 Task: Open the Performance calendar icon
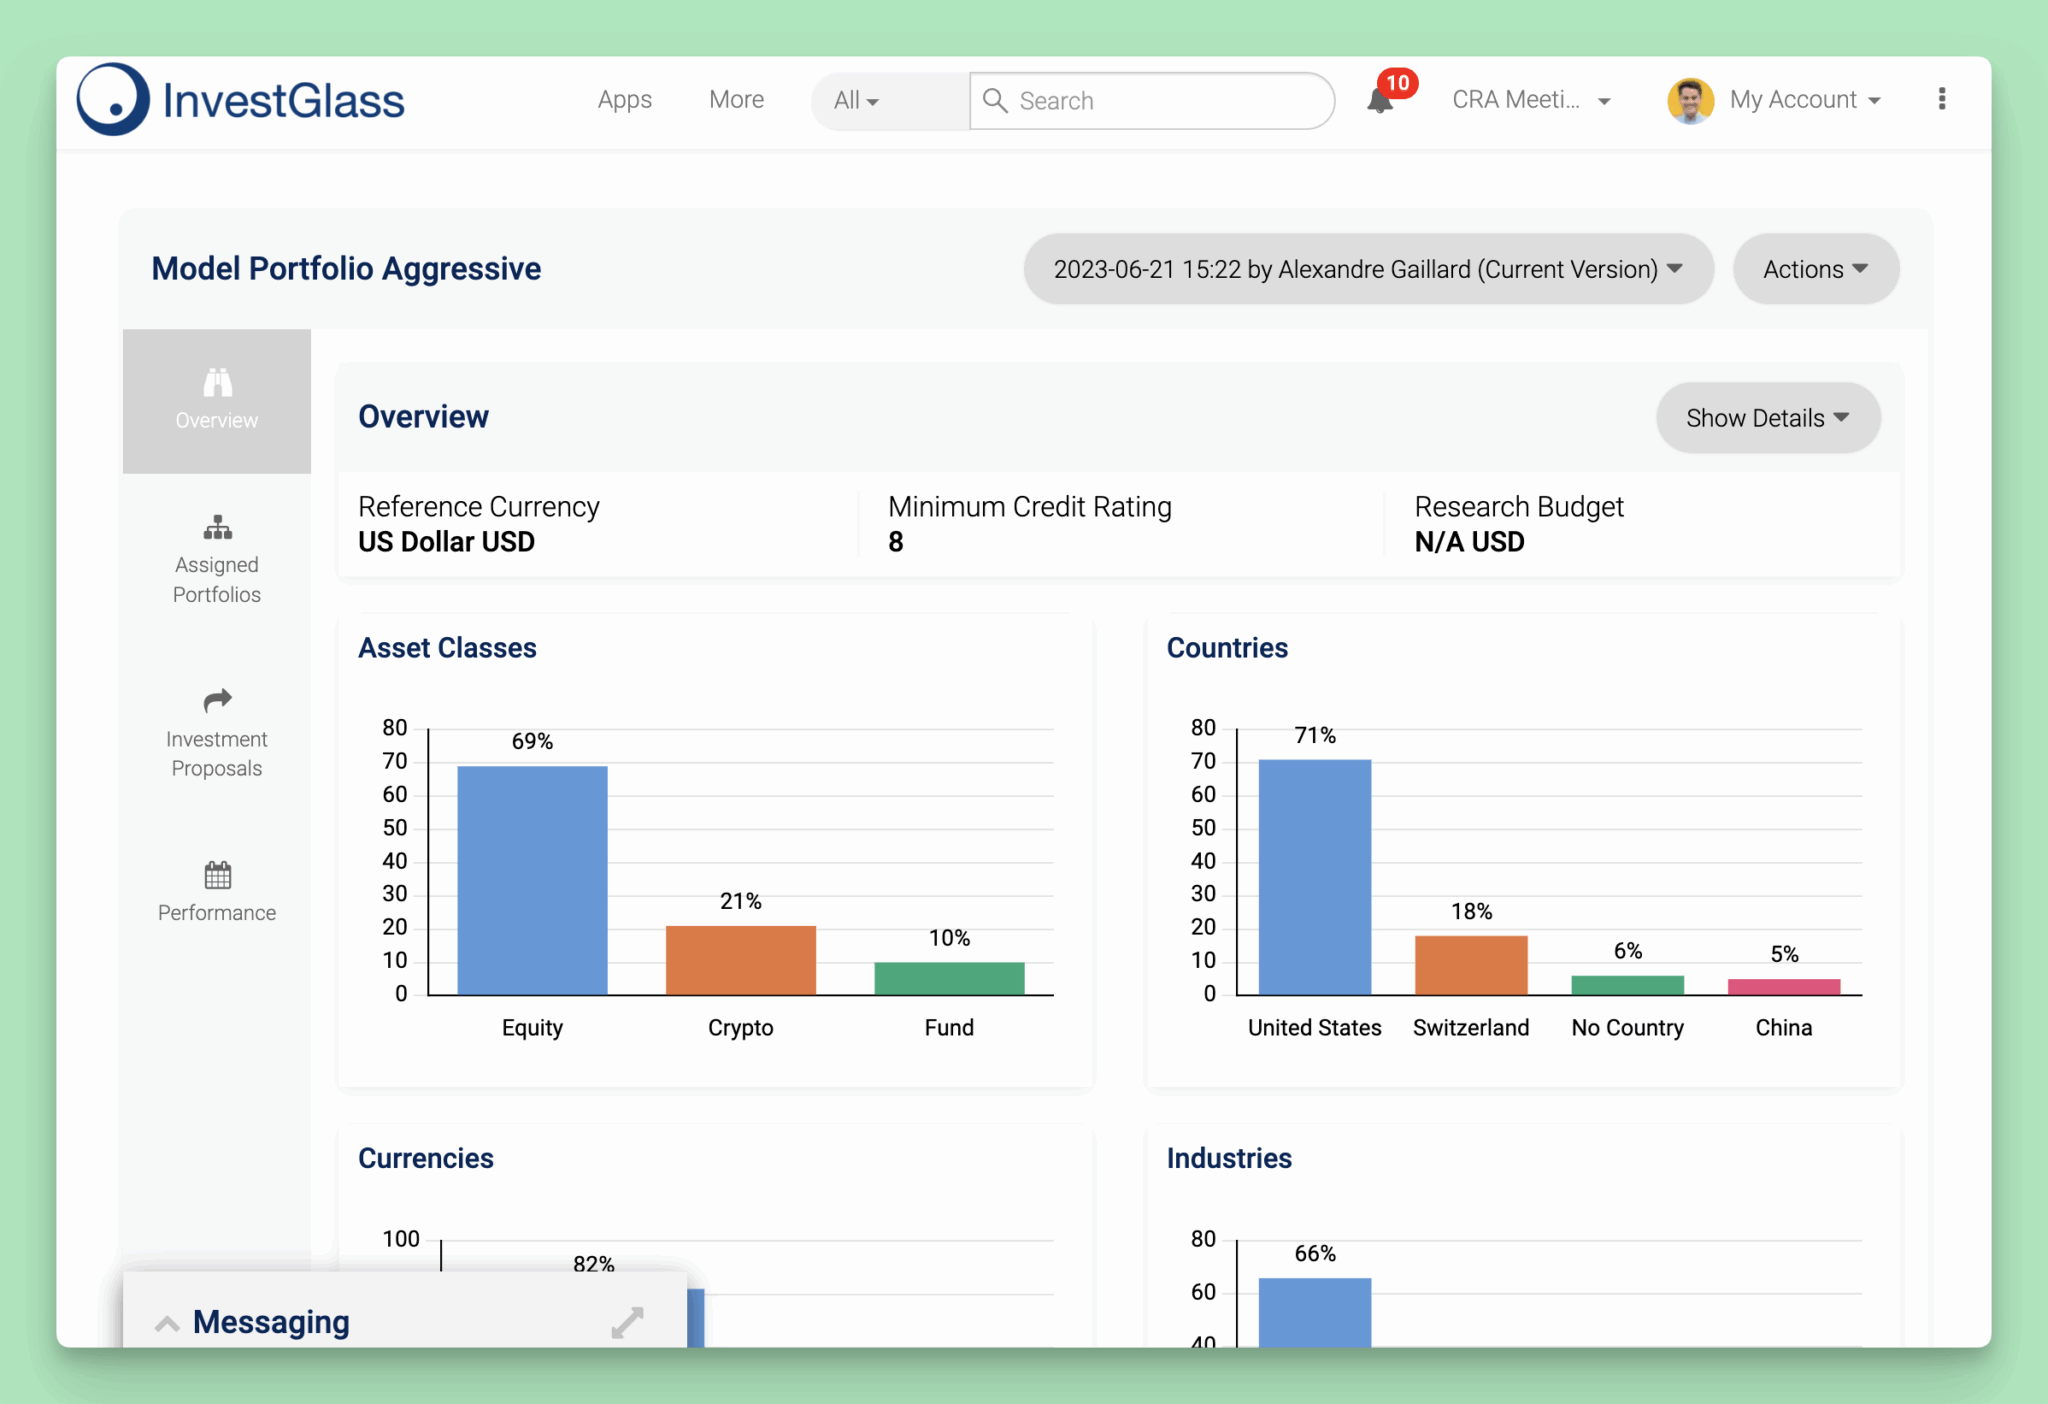(217, 875)
